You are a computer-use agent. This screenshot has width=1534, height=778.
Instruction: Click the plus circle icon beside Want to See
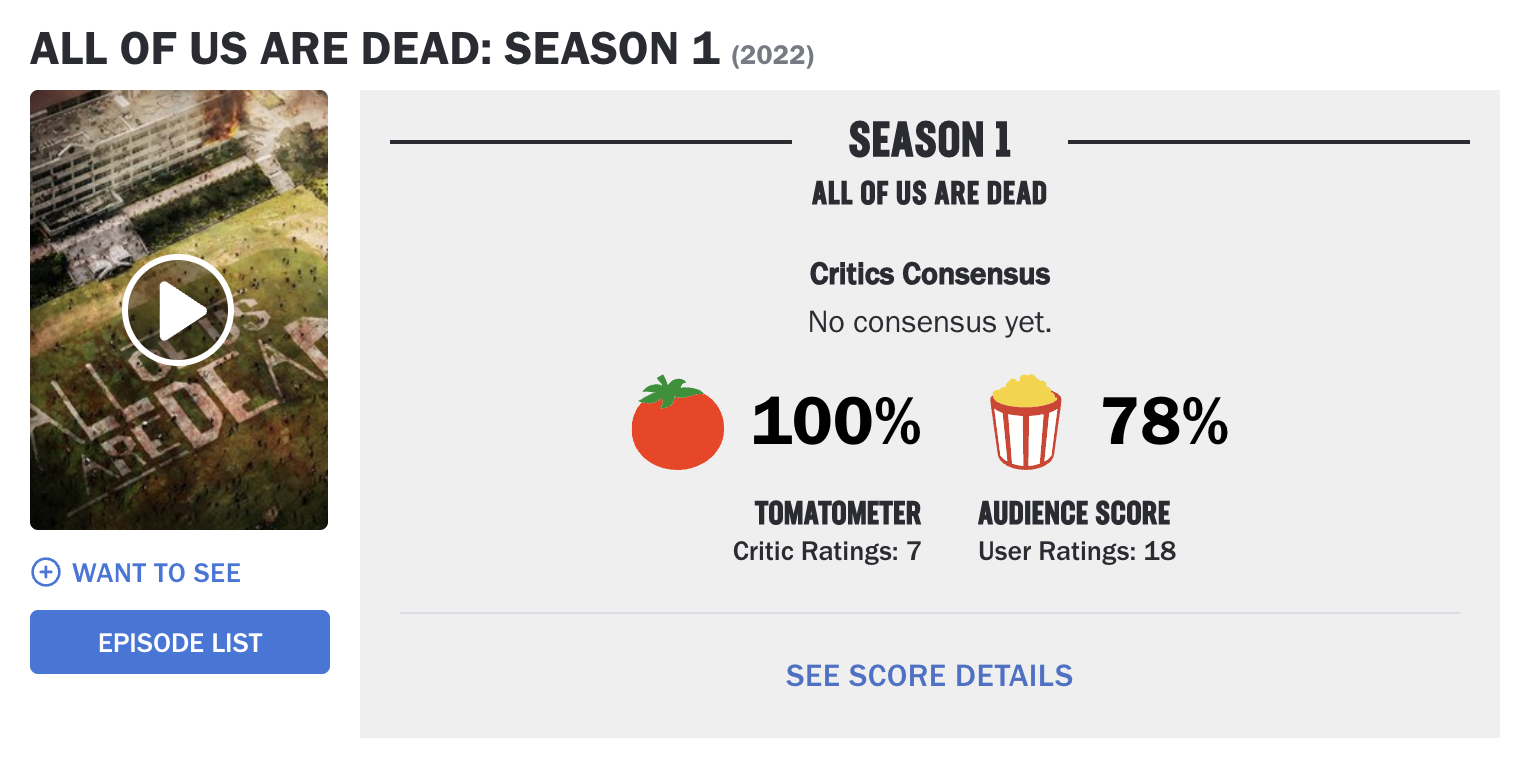pyautogui.click(x=46, y=573)
